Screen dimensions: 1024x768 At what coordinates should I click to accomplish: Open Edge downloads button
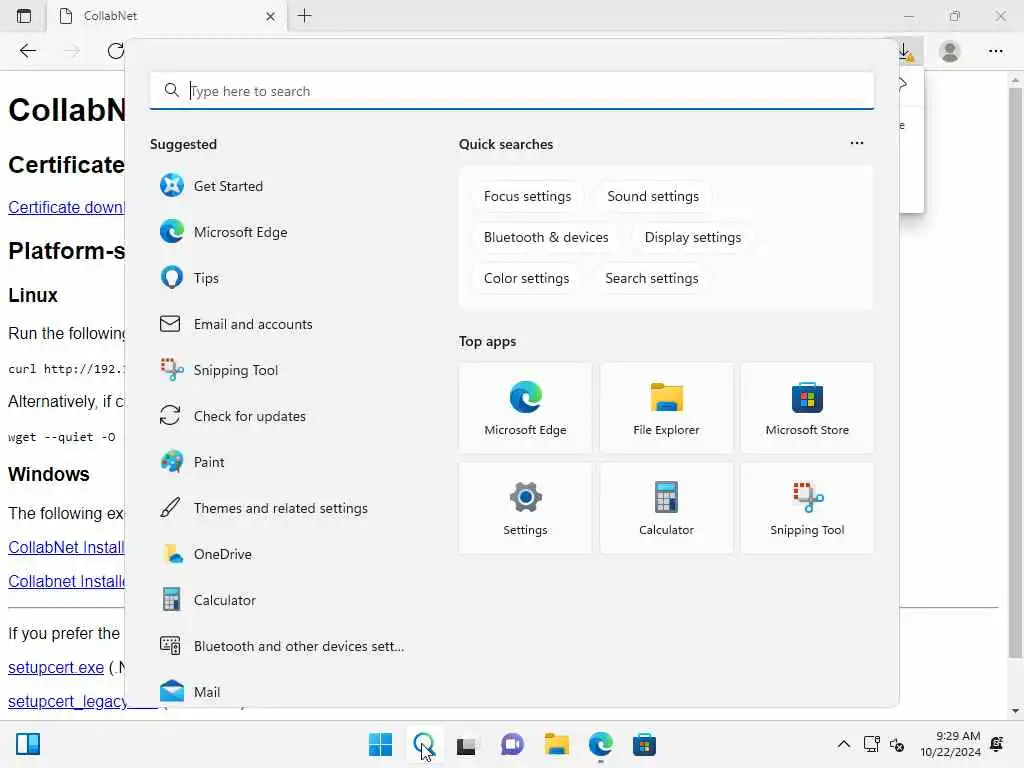click(x=906, y=52)
